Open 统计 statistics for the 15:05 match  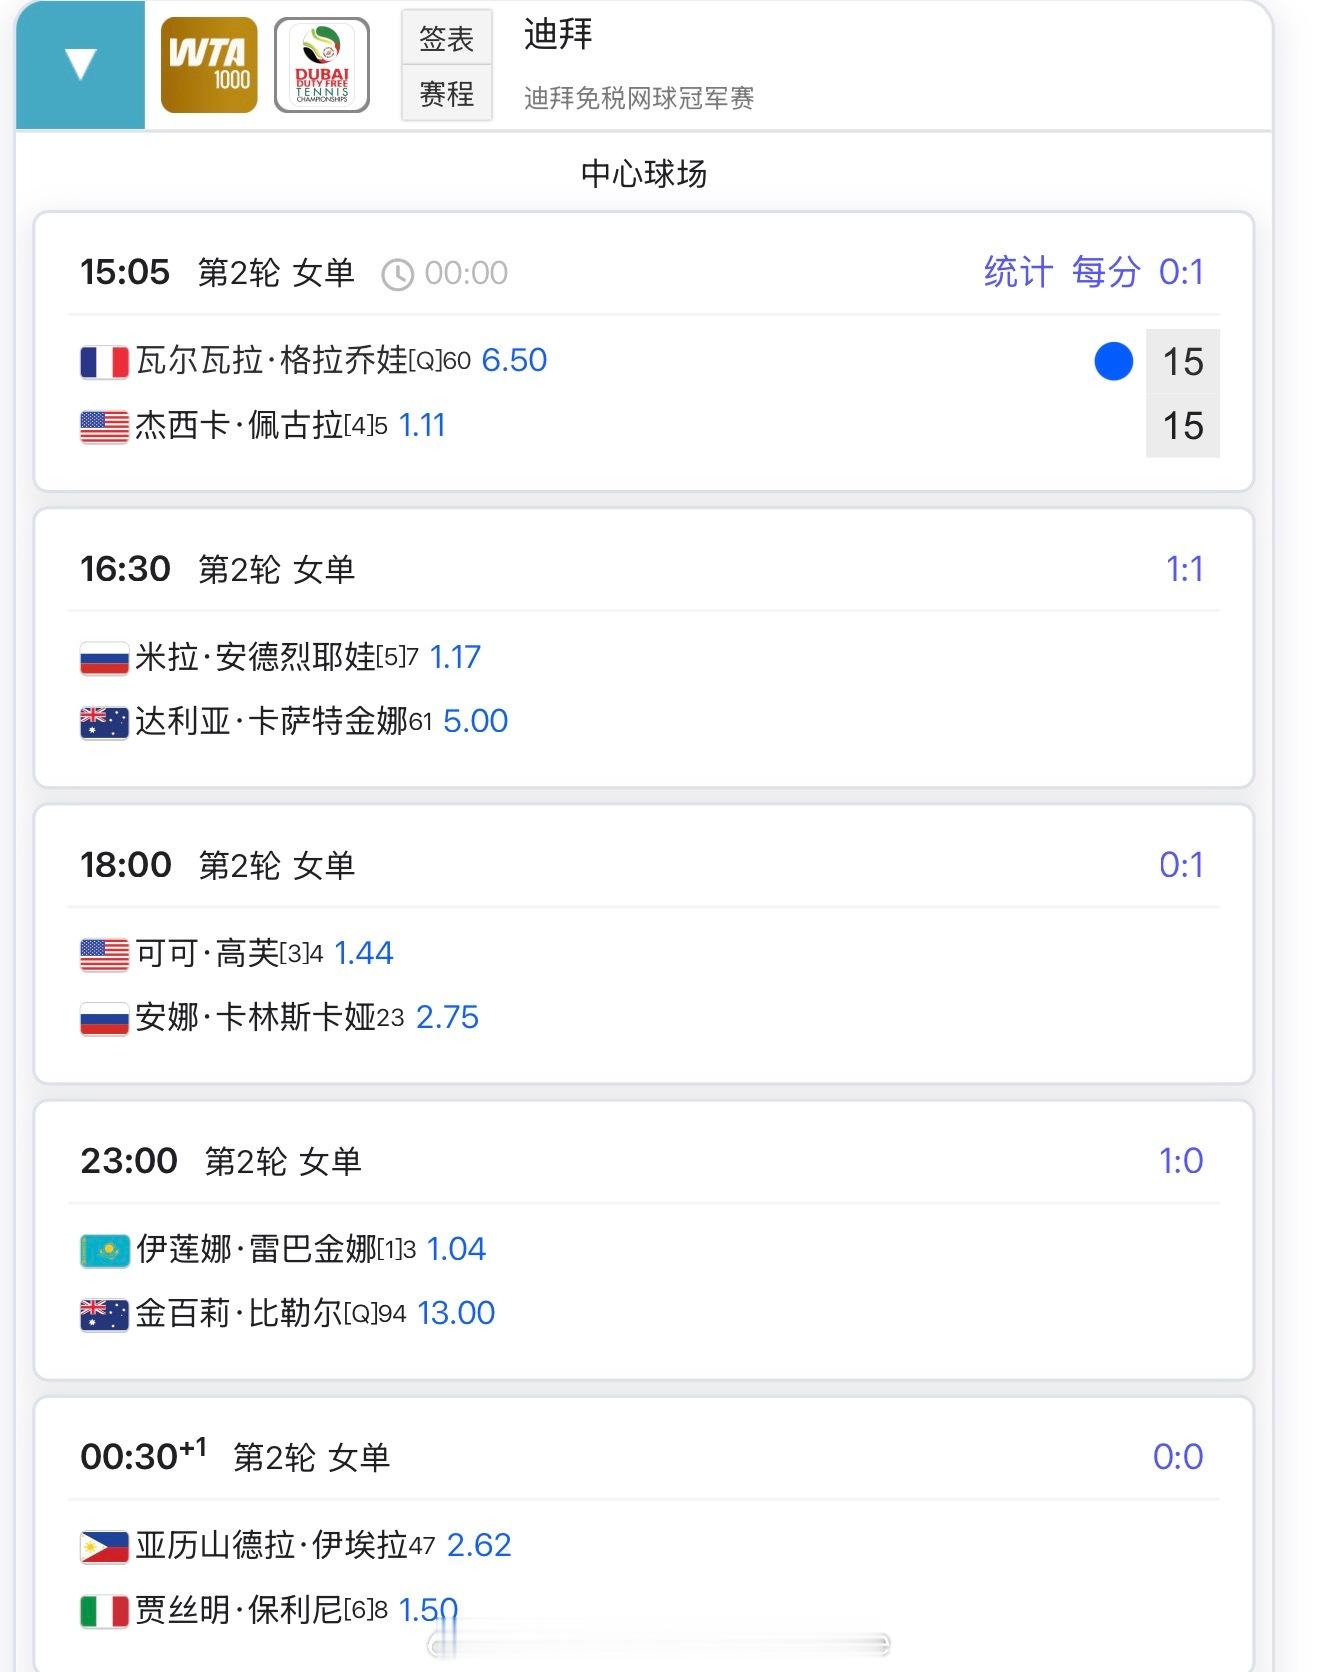point(1017,272)
